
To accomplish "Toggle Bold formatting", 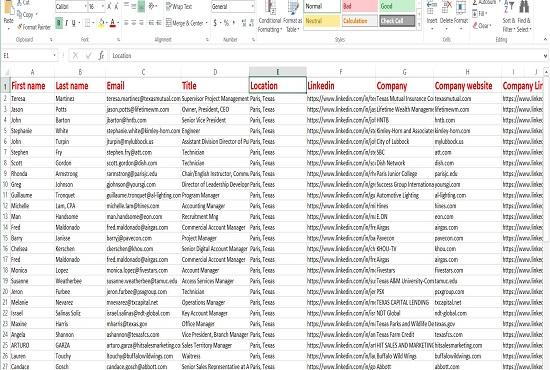I will (x=59, y=23).
